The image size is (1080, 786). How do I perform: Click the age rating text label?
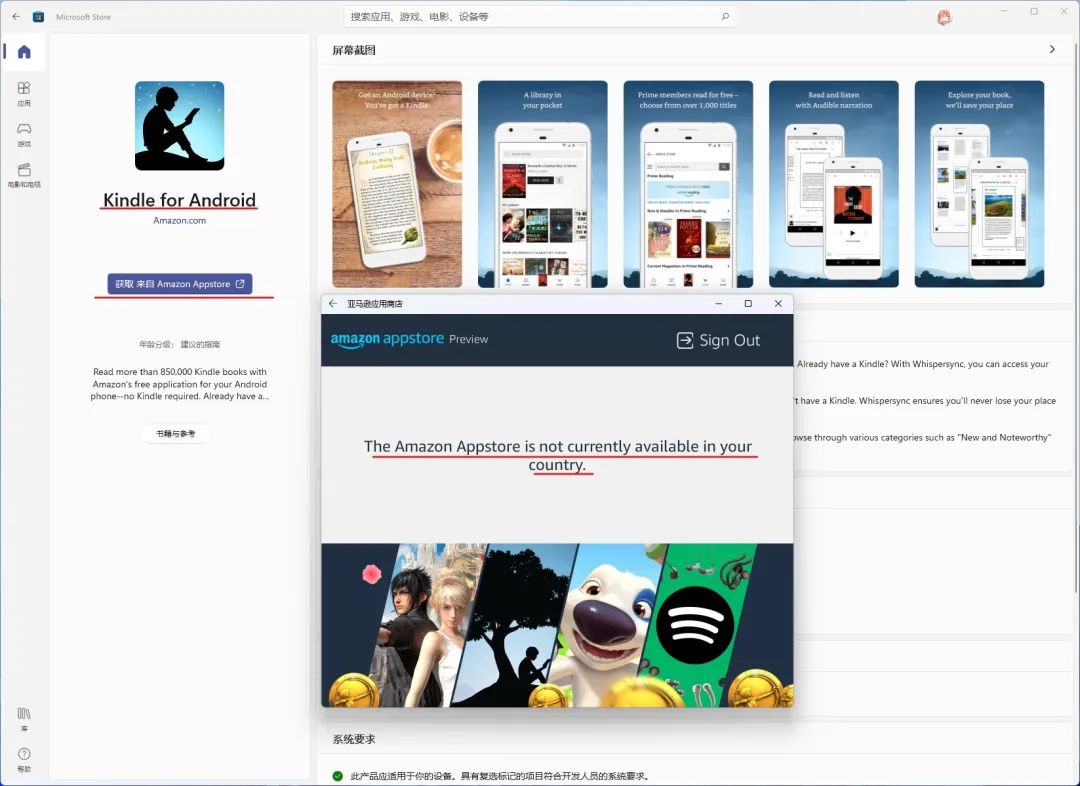pyautogui.click(x=180, y=344)
